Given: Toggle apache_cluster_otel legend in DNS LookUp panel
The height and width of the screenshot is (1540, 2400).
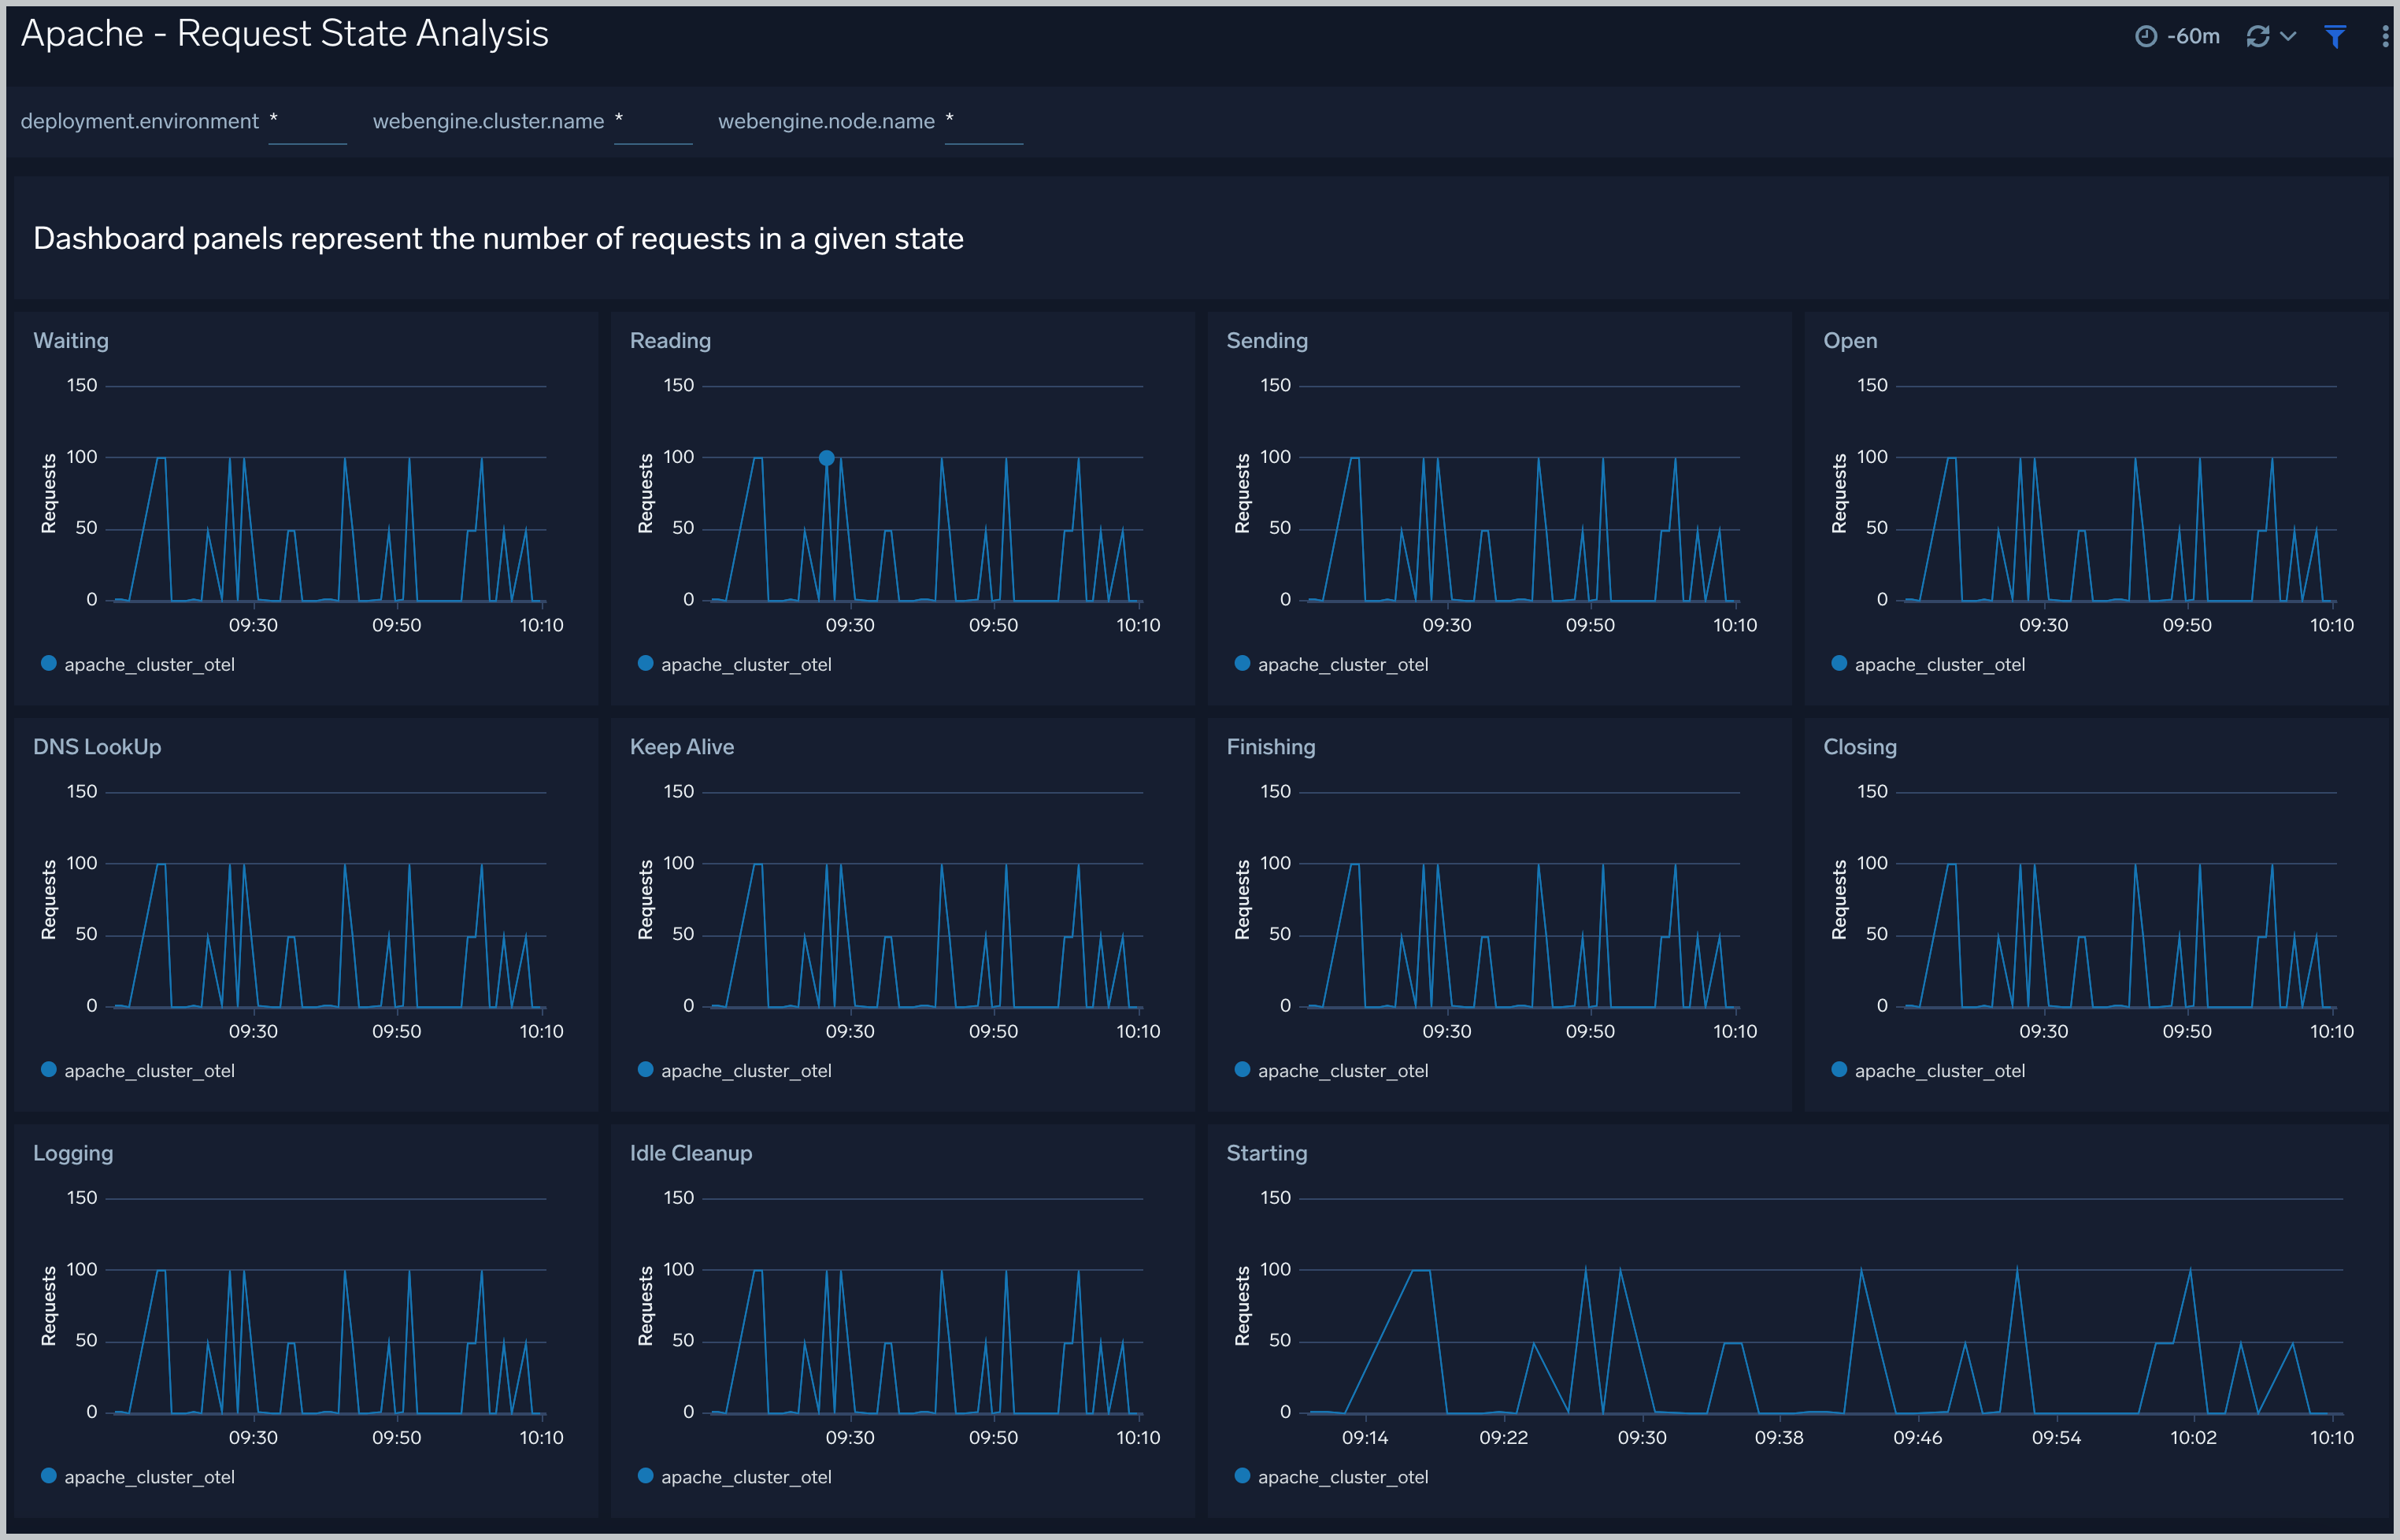Looking at the screenshot, I should click(x=138, y=1070).
